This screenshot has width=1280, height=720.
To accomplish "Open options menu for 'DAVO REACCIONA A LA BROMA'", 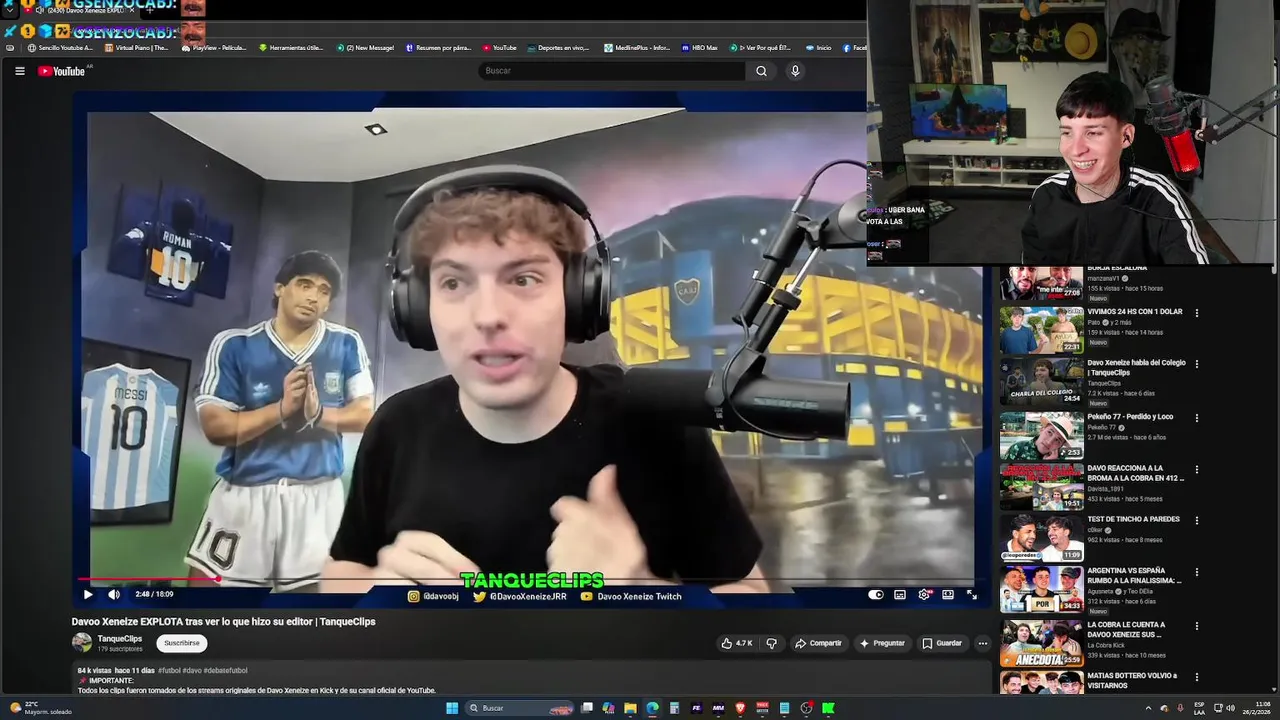I will tap(1197, 470).
